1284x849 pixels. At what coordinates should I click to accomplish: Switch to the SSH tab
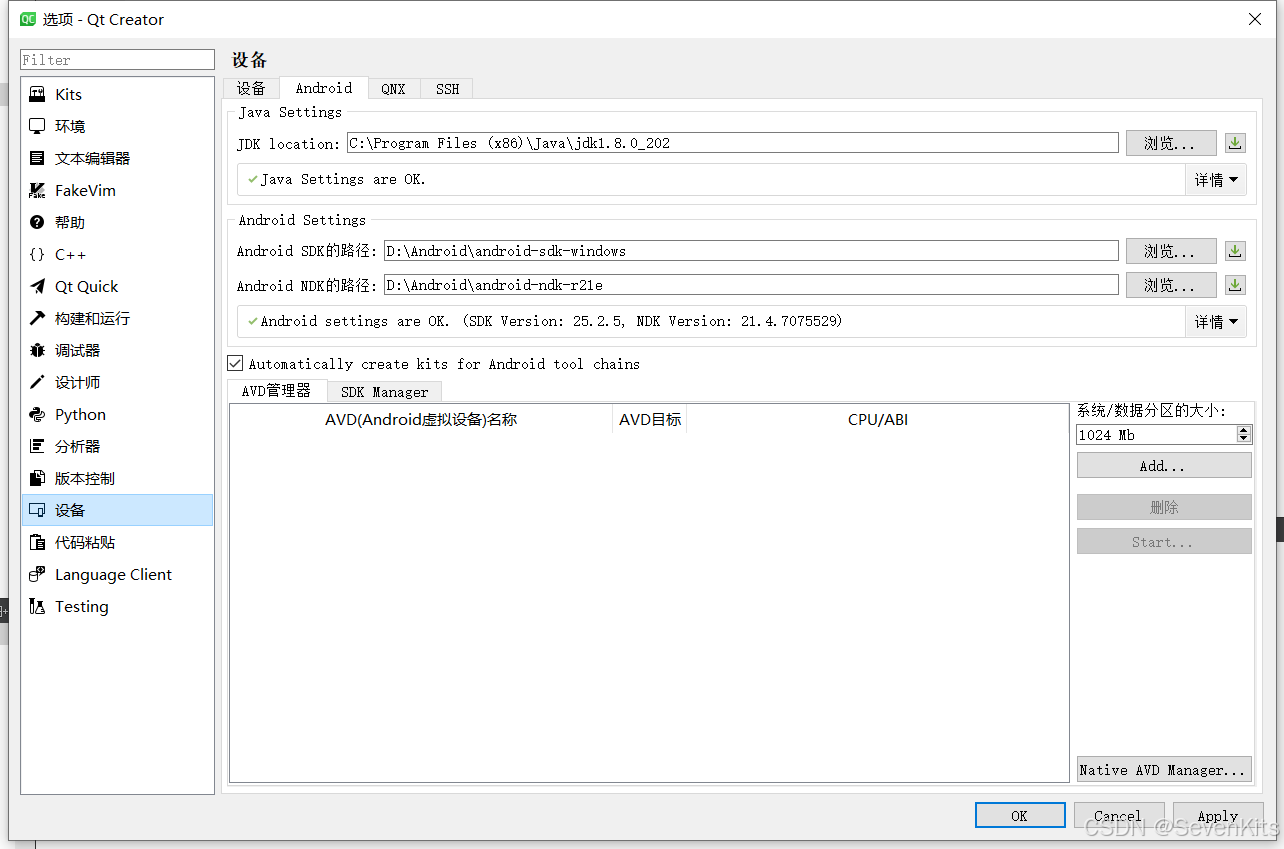tap(447, 88)
